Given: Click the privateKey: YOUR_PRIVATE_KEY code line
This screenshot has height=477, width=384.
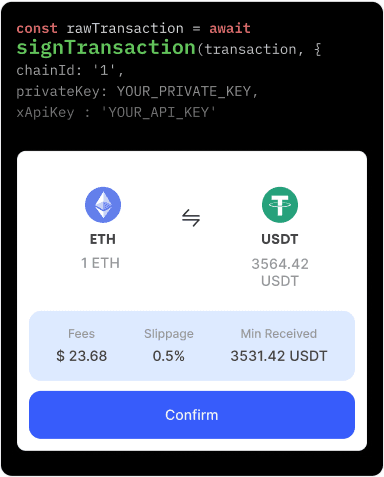Looking at the screenshot, I should click(x=137, y=91).
